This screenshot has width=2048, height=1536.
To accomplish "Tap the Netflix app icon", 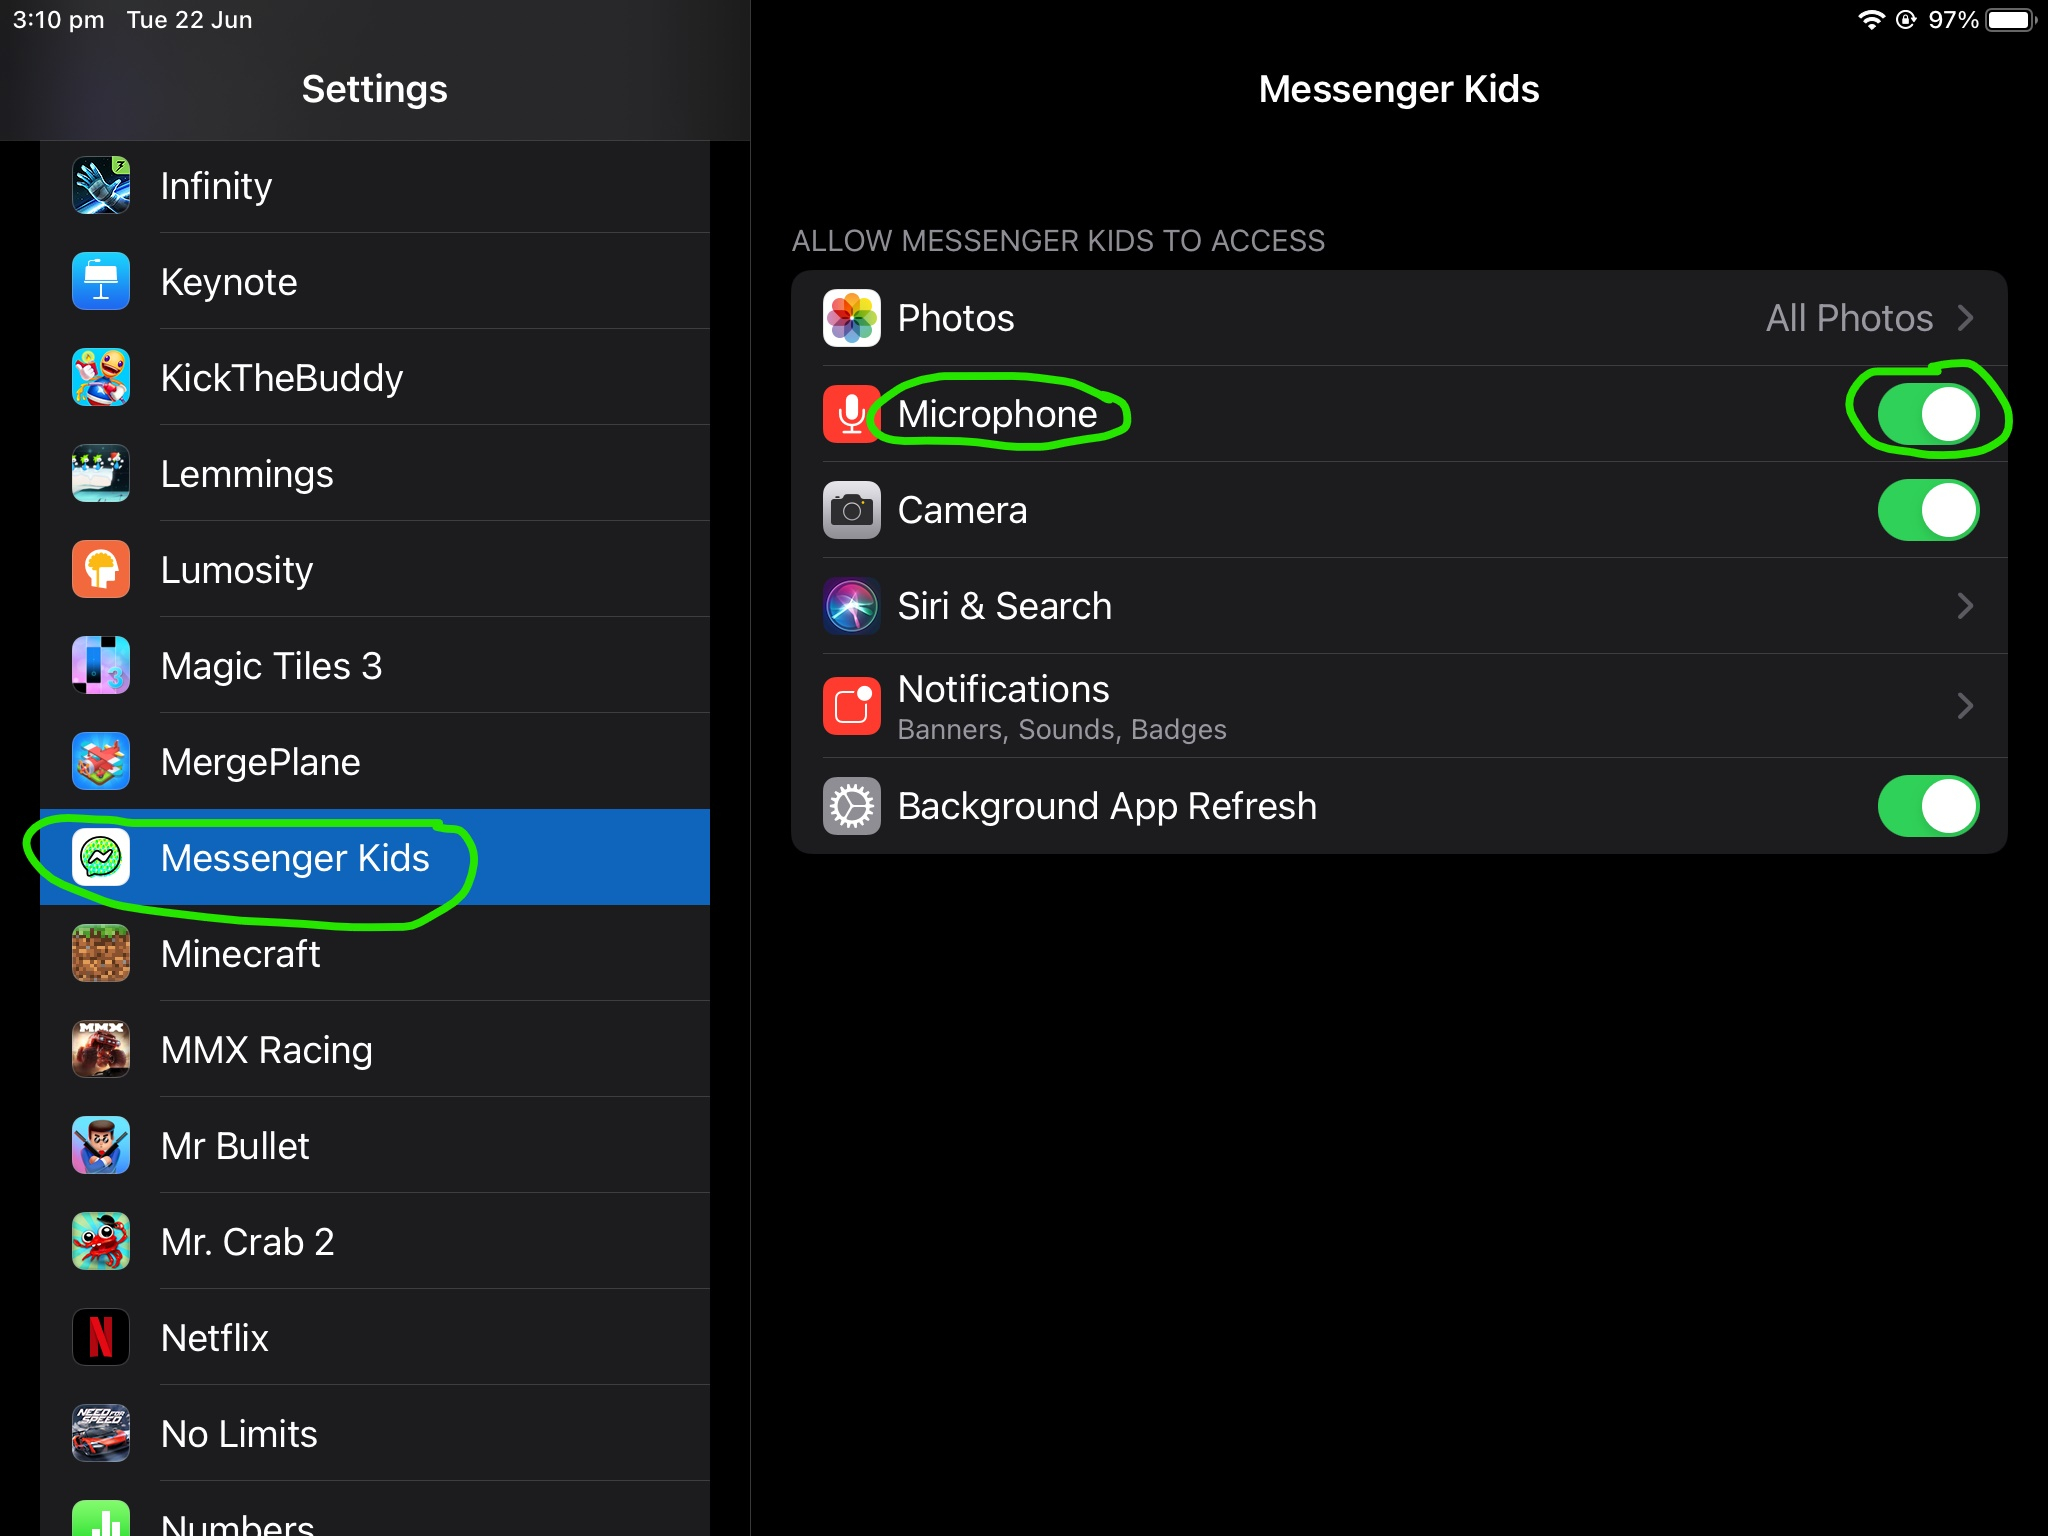I will click(x=101, y=1338).
